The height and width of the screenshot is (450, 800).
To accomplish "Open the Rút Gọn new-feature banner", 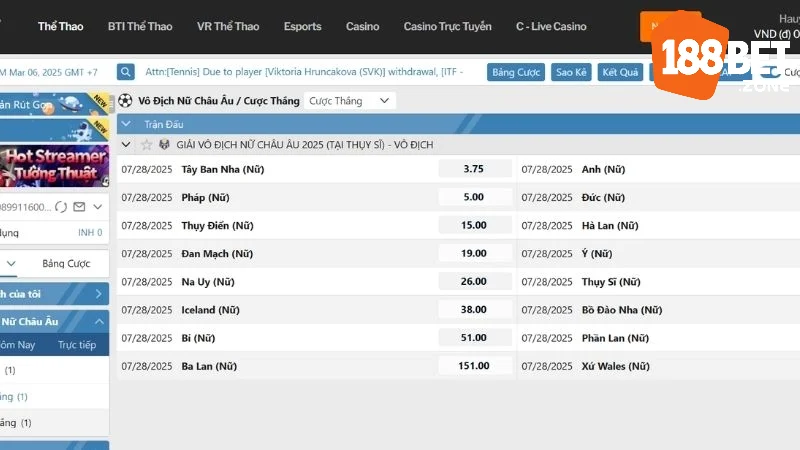I will click(x=54, y=104).
